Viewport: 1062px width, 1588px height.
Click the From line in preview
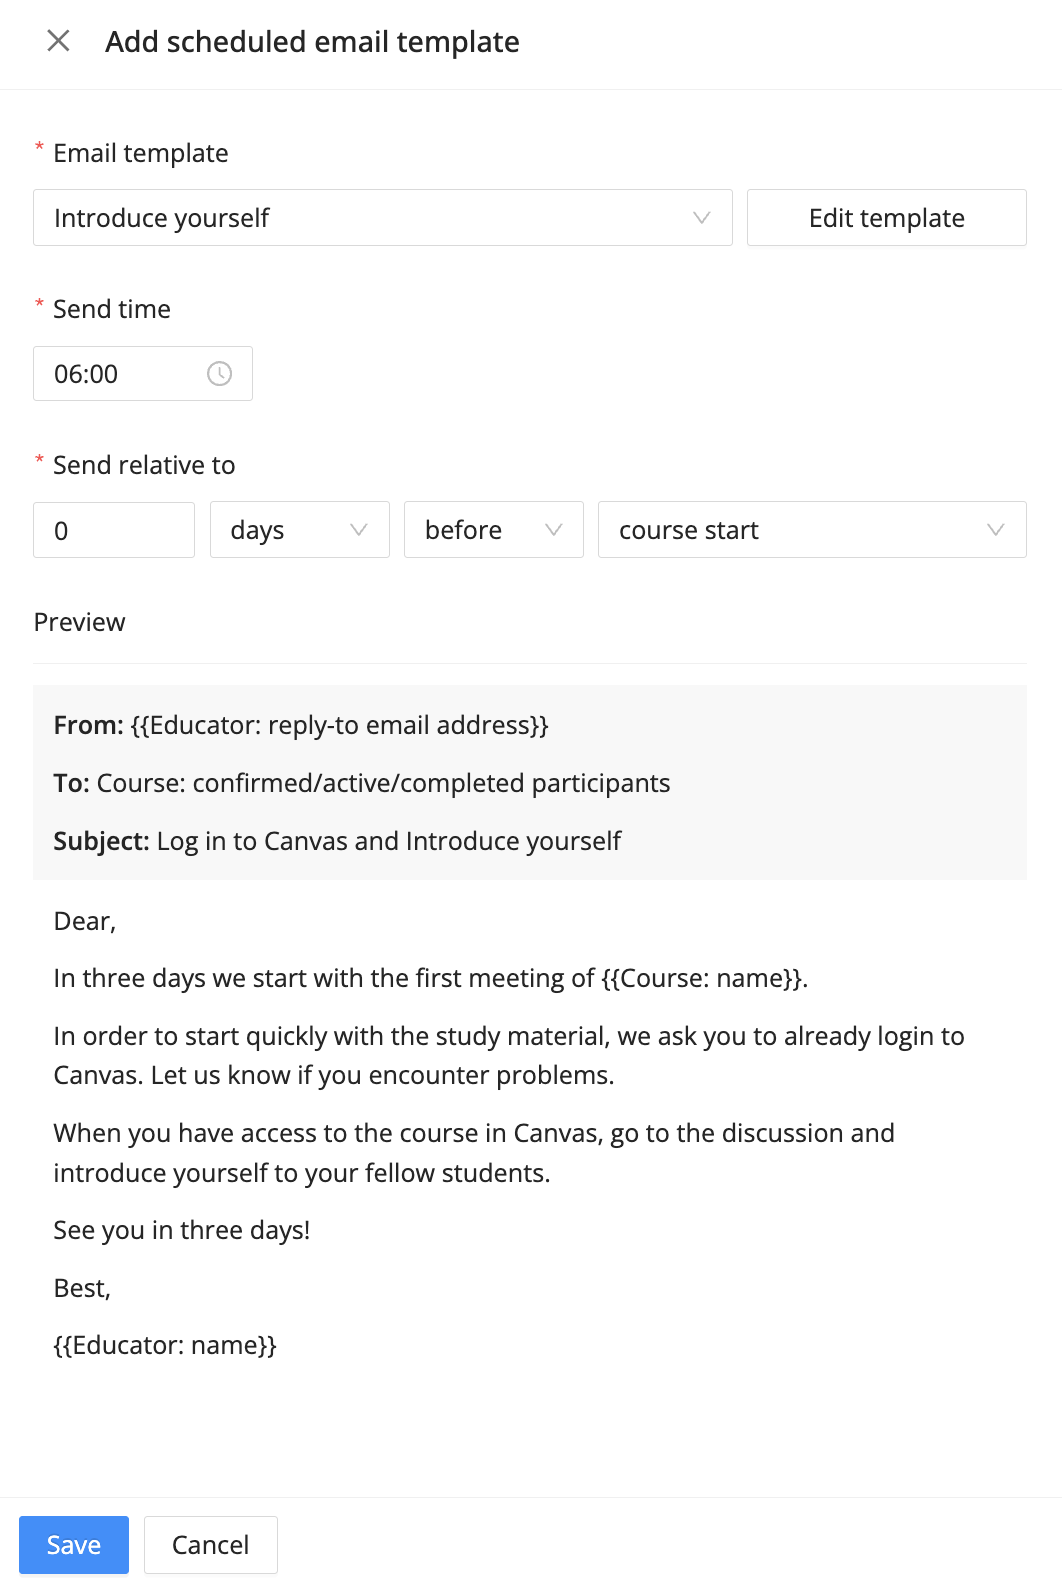(x=301, y=725)
